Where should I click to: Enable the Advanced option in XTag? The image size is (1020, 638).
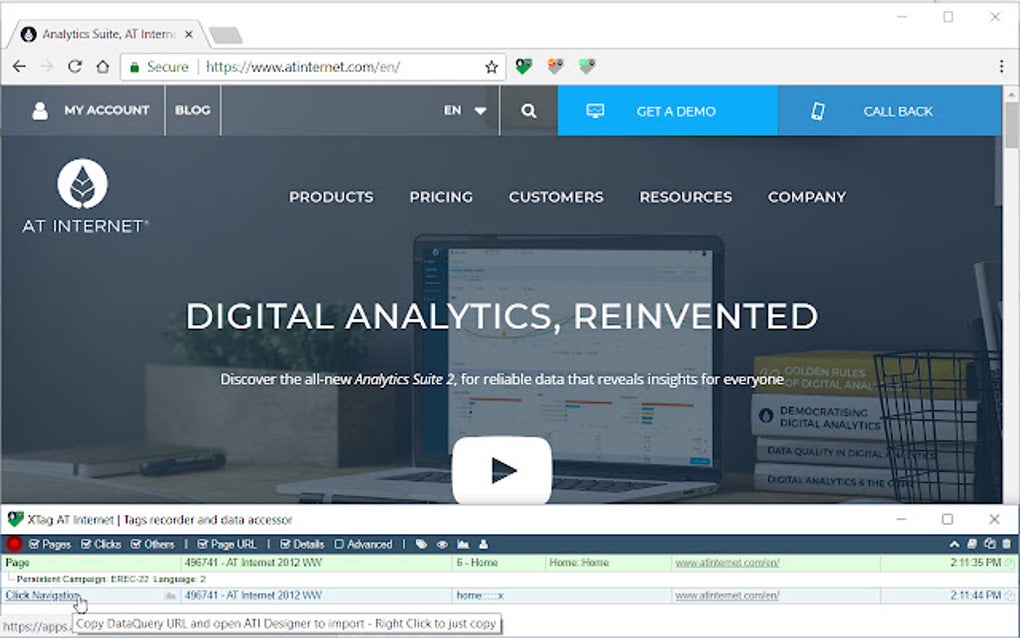point(339,544)
